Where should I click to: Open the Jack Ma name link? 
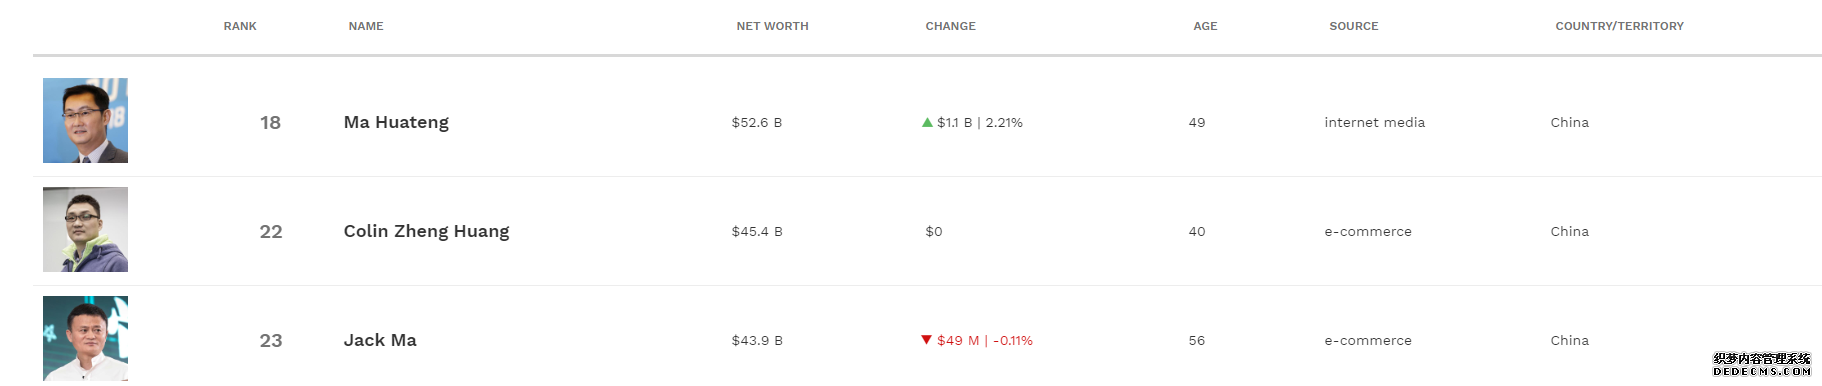click(x=380, y=340)
